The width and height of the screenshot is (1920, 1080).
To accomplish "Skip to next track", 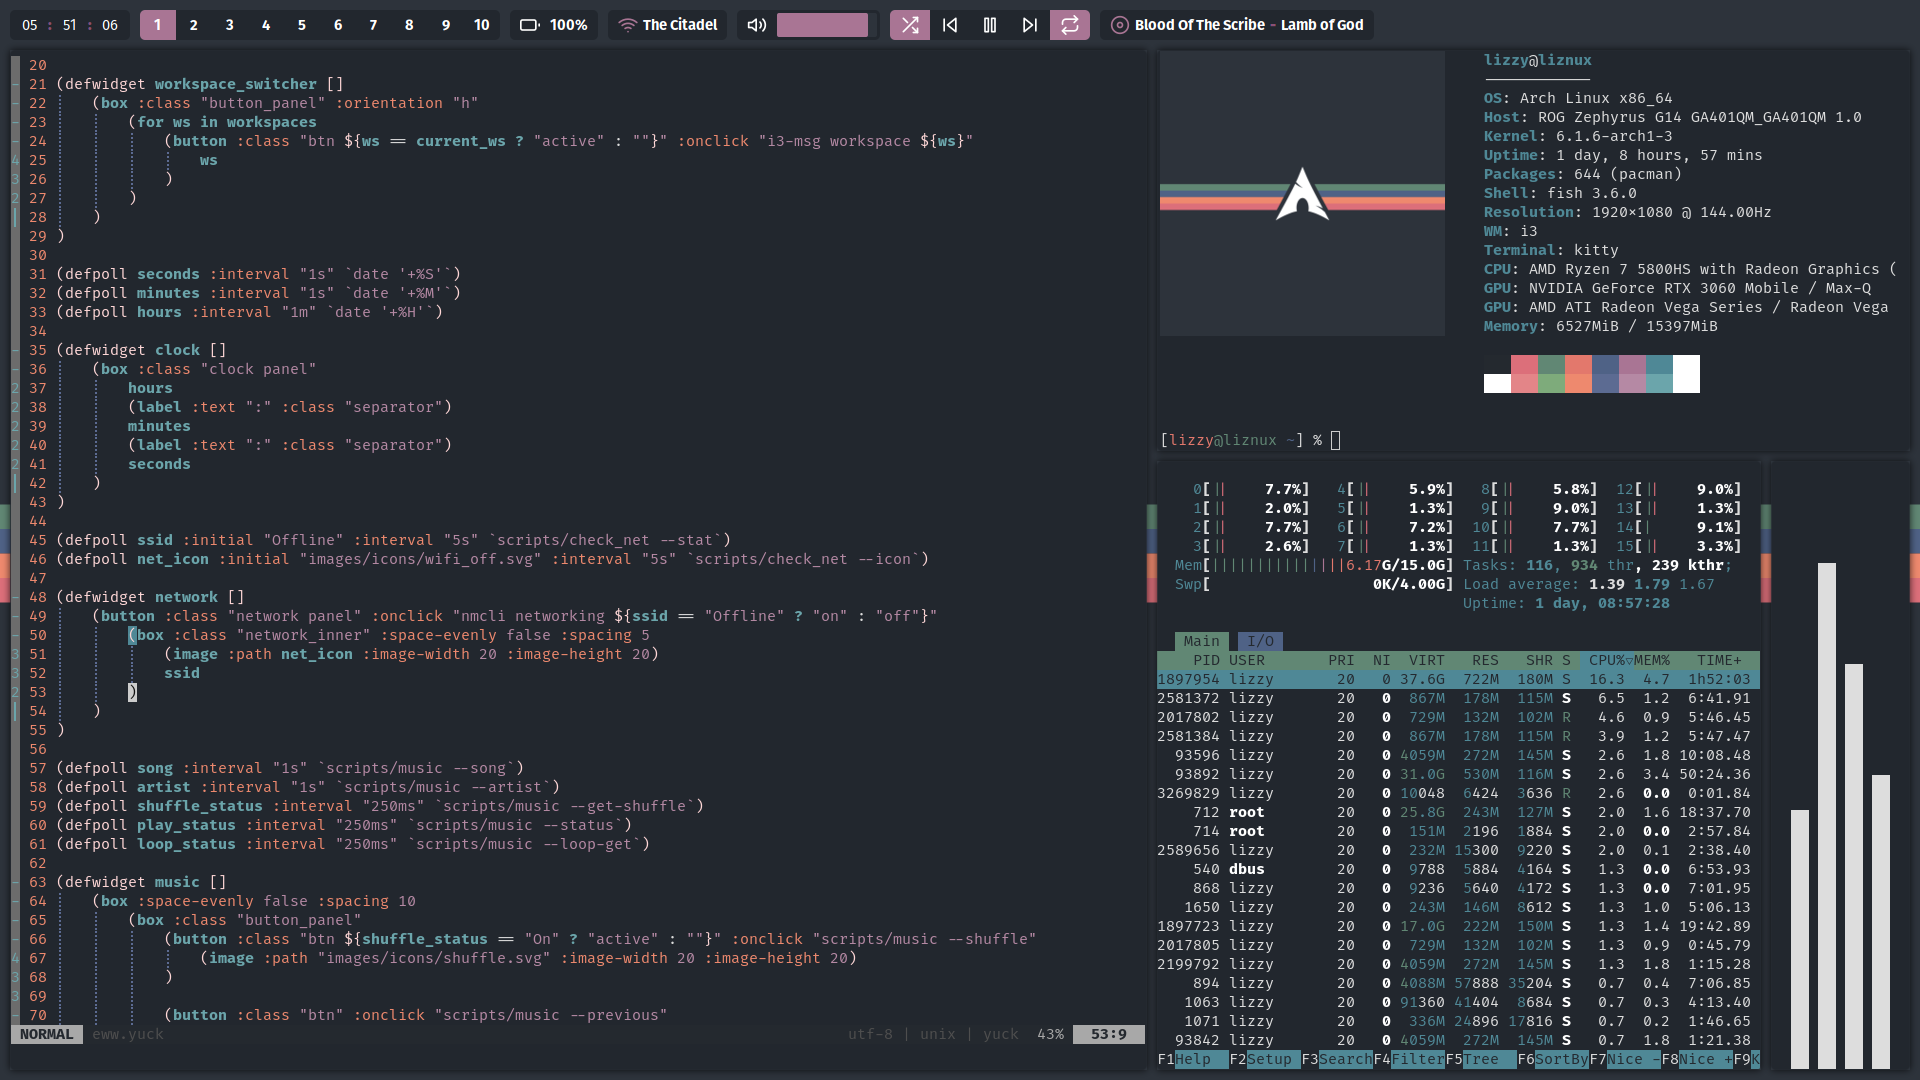I will [1029, 25].
